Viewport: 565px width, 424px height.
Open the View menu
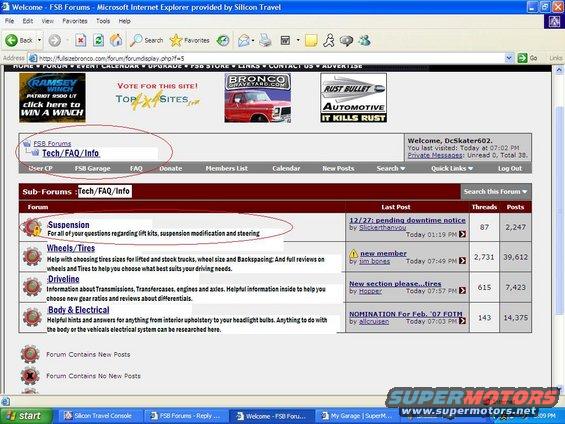(x=47, y=21)
